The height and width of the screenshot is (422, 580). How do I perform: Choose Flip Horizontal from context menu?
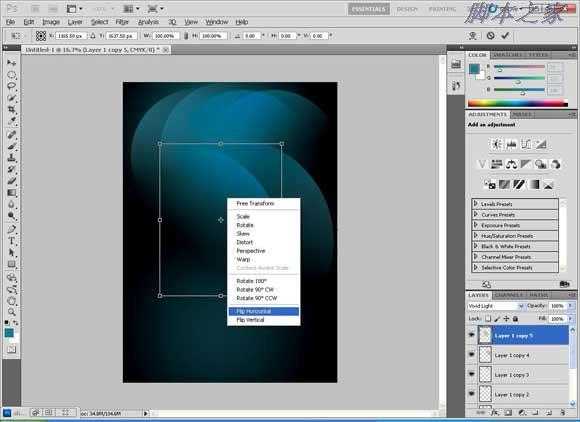pos(263,311)
